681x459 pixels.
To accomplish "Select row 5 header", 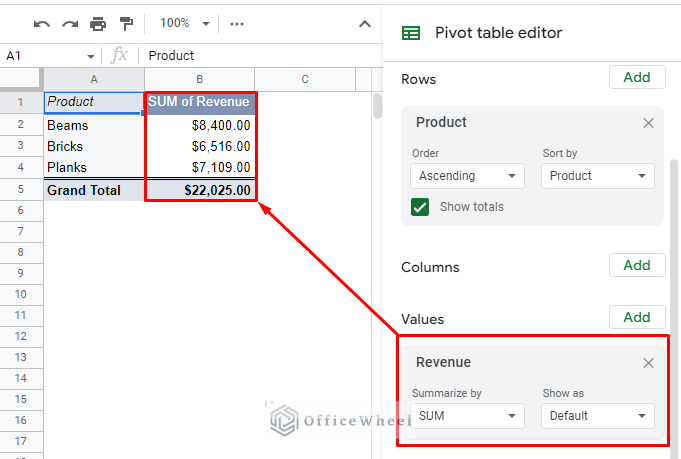I will 21,190.
